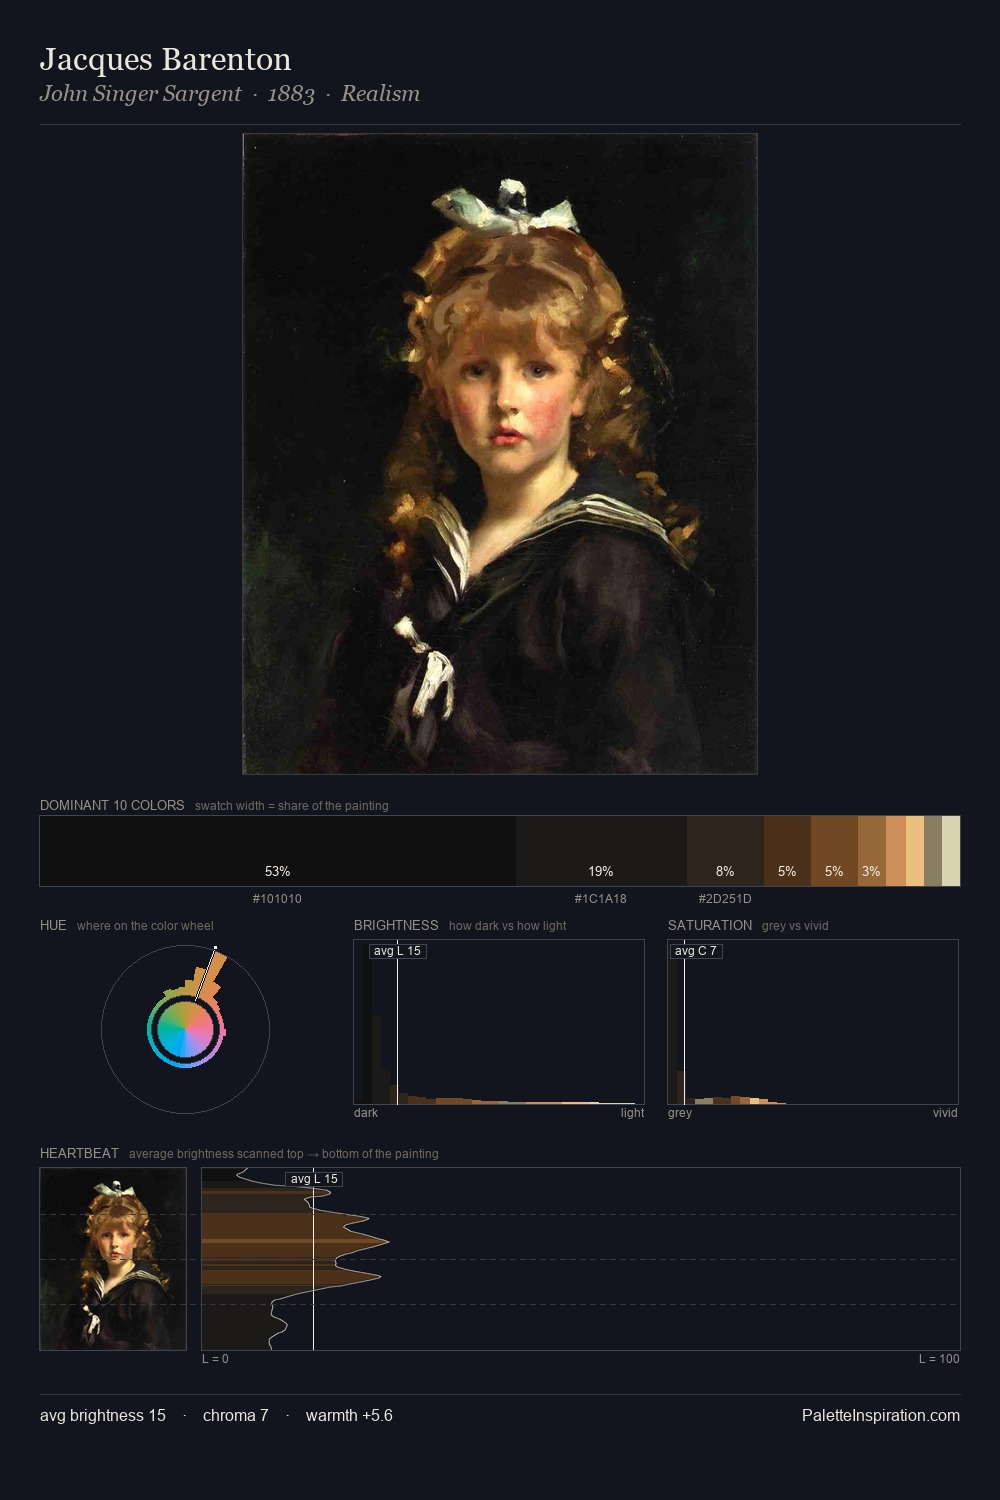Click the 'vivid' saturation axis label

tap(945, 1113)
